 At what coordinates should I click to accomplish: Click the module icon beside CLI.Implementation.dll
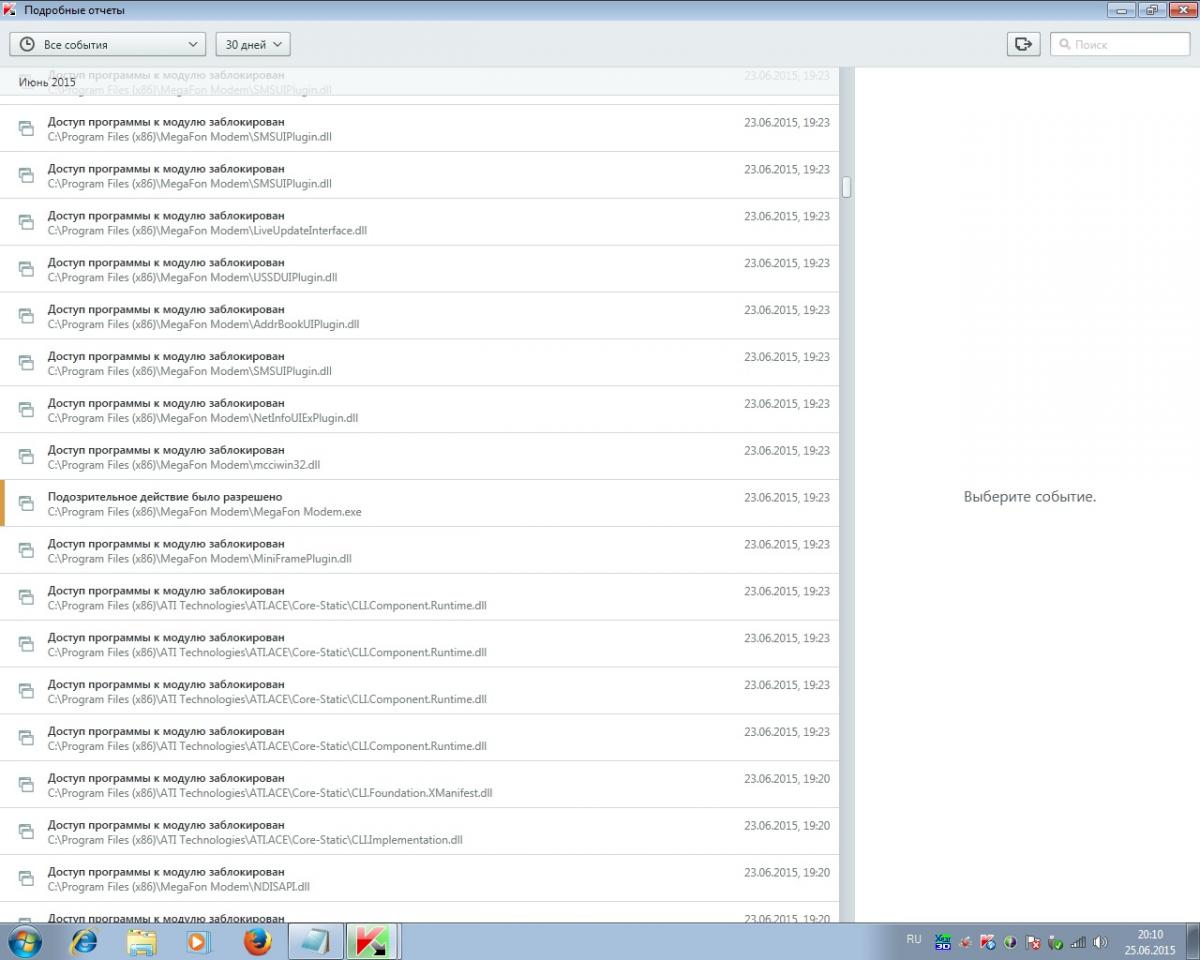click(x=26, y=831)
